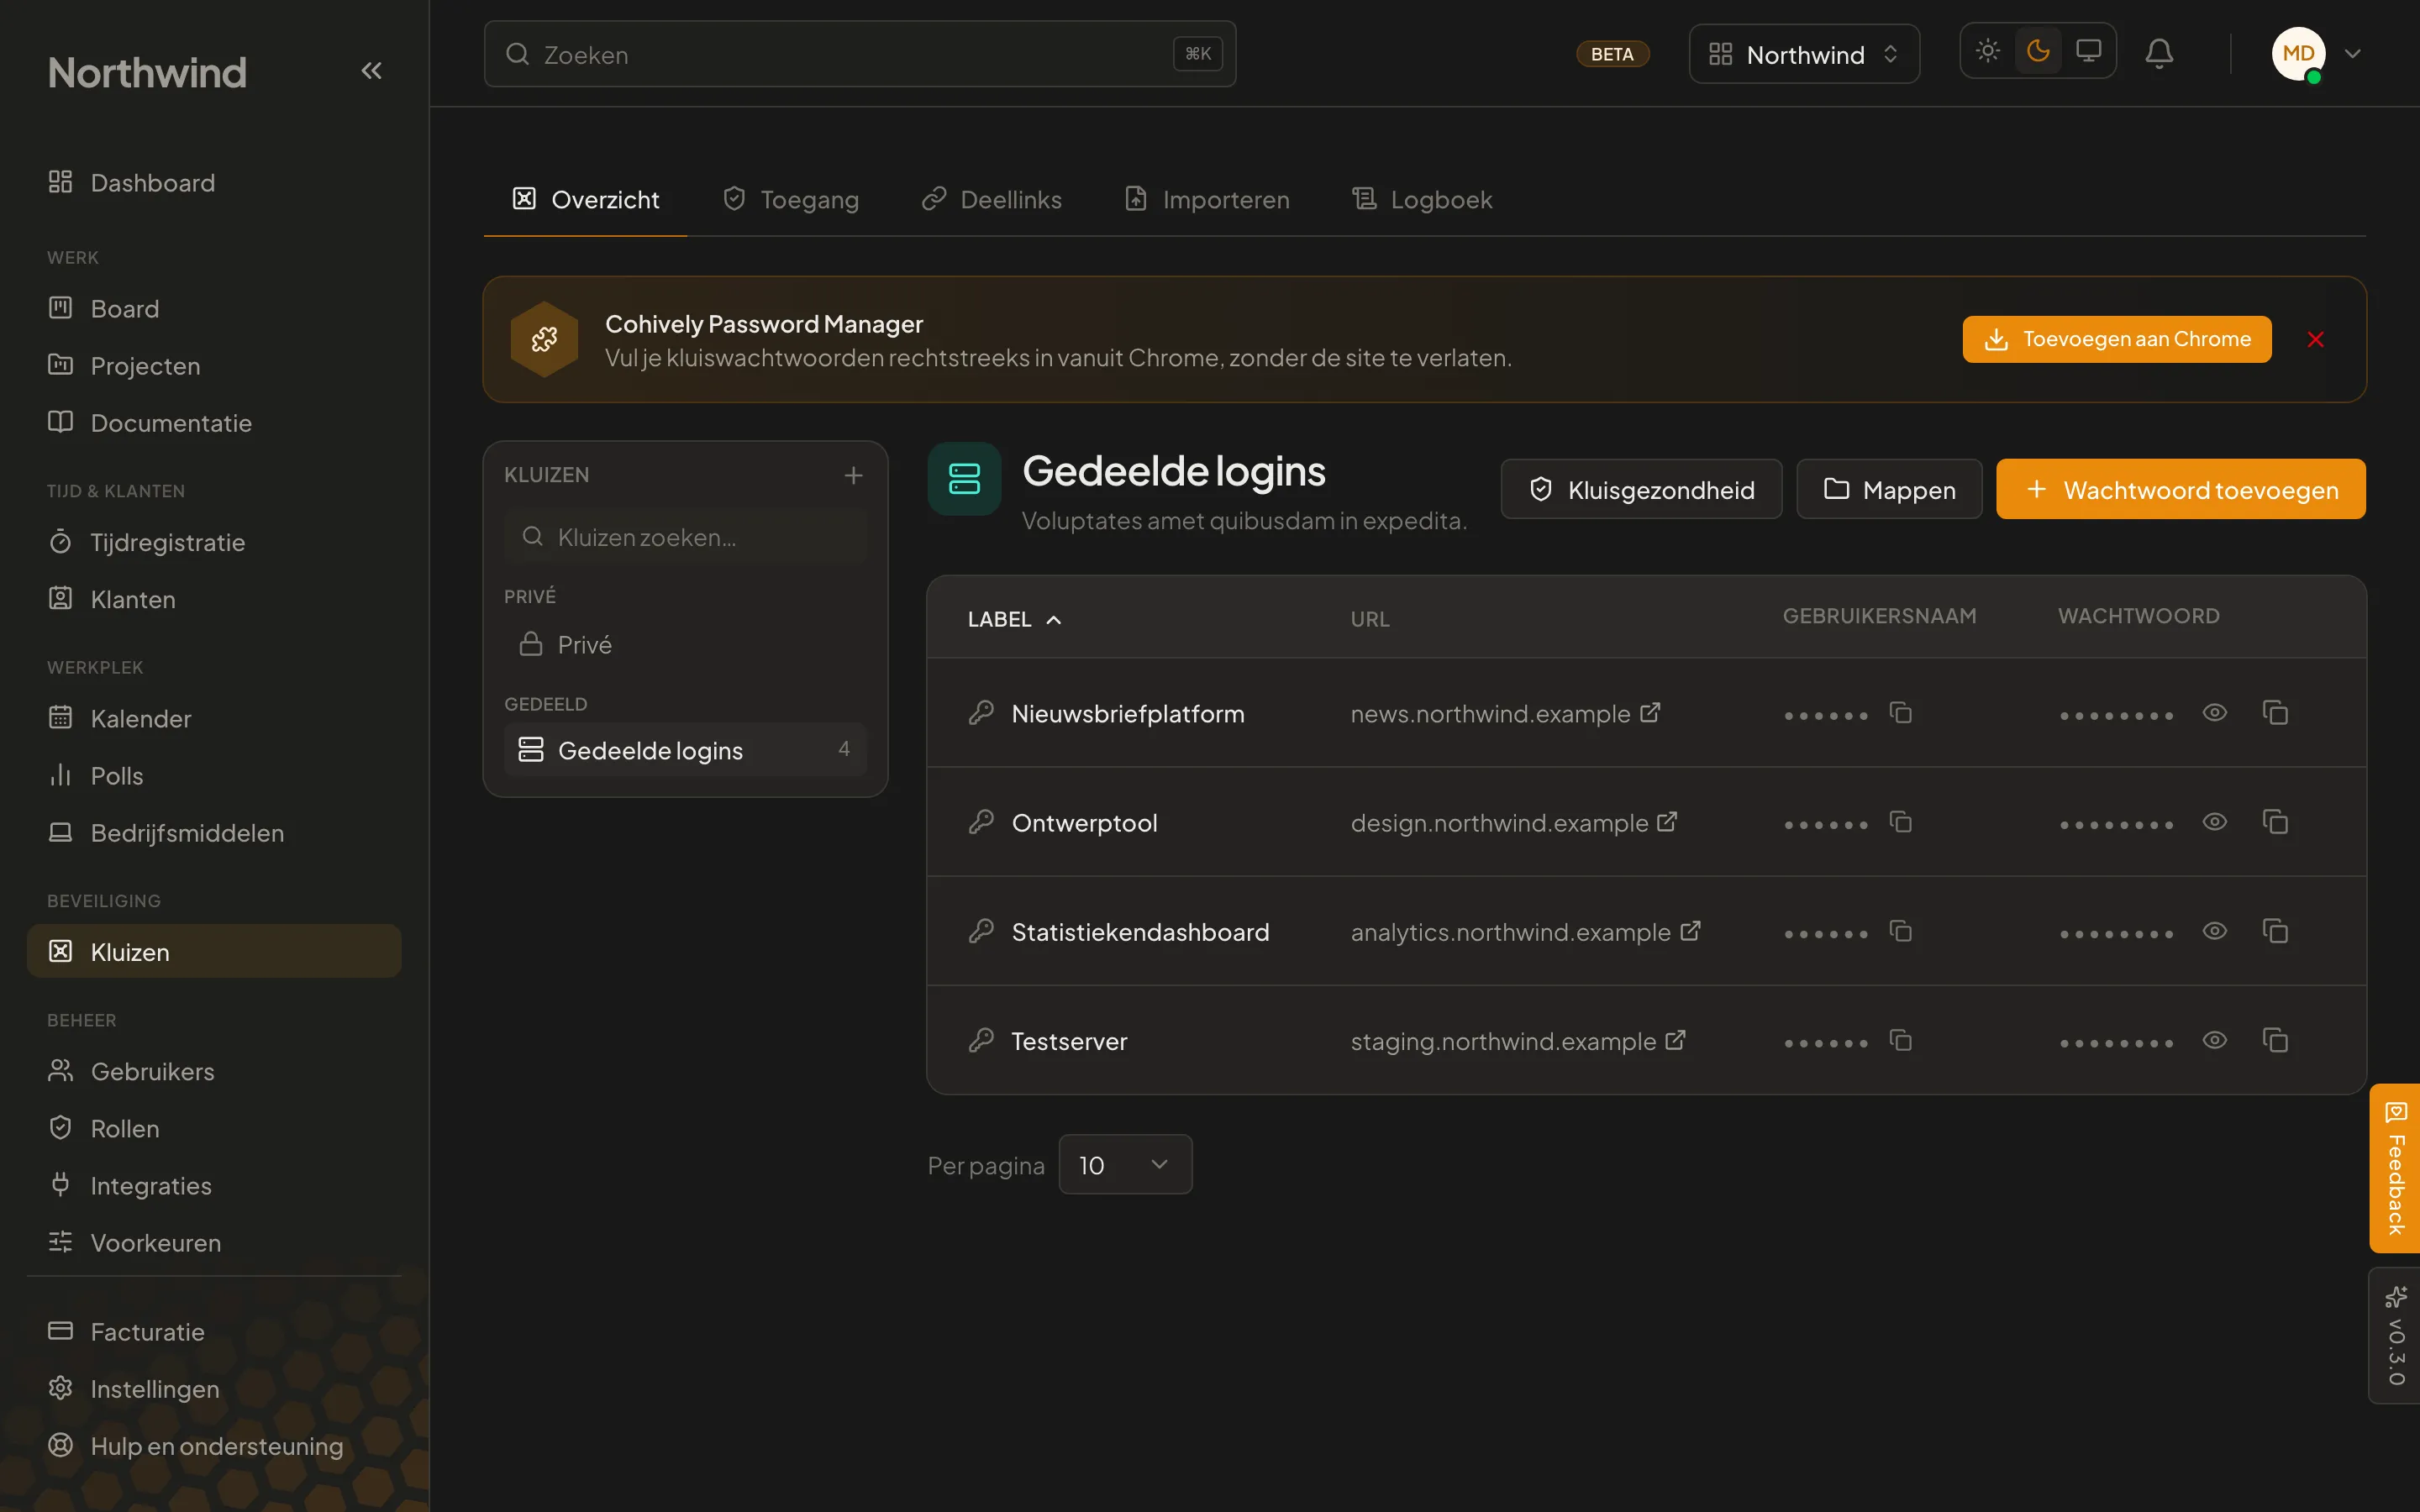Copy the Nieuwsbriefplatform password
This screenshot has height=1512, width=2420.
(2275, 713)
